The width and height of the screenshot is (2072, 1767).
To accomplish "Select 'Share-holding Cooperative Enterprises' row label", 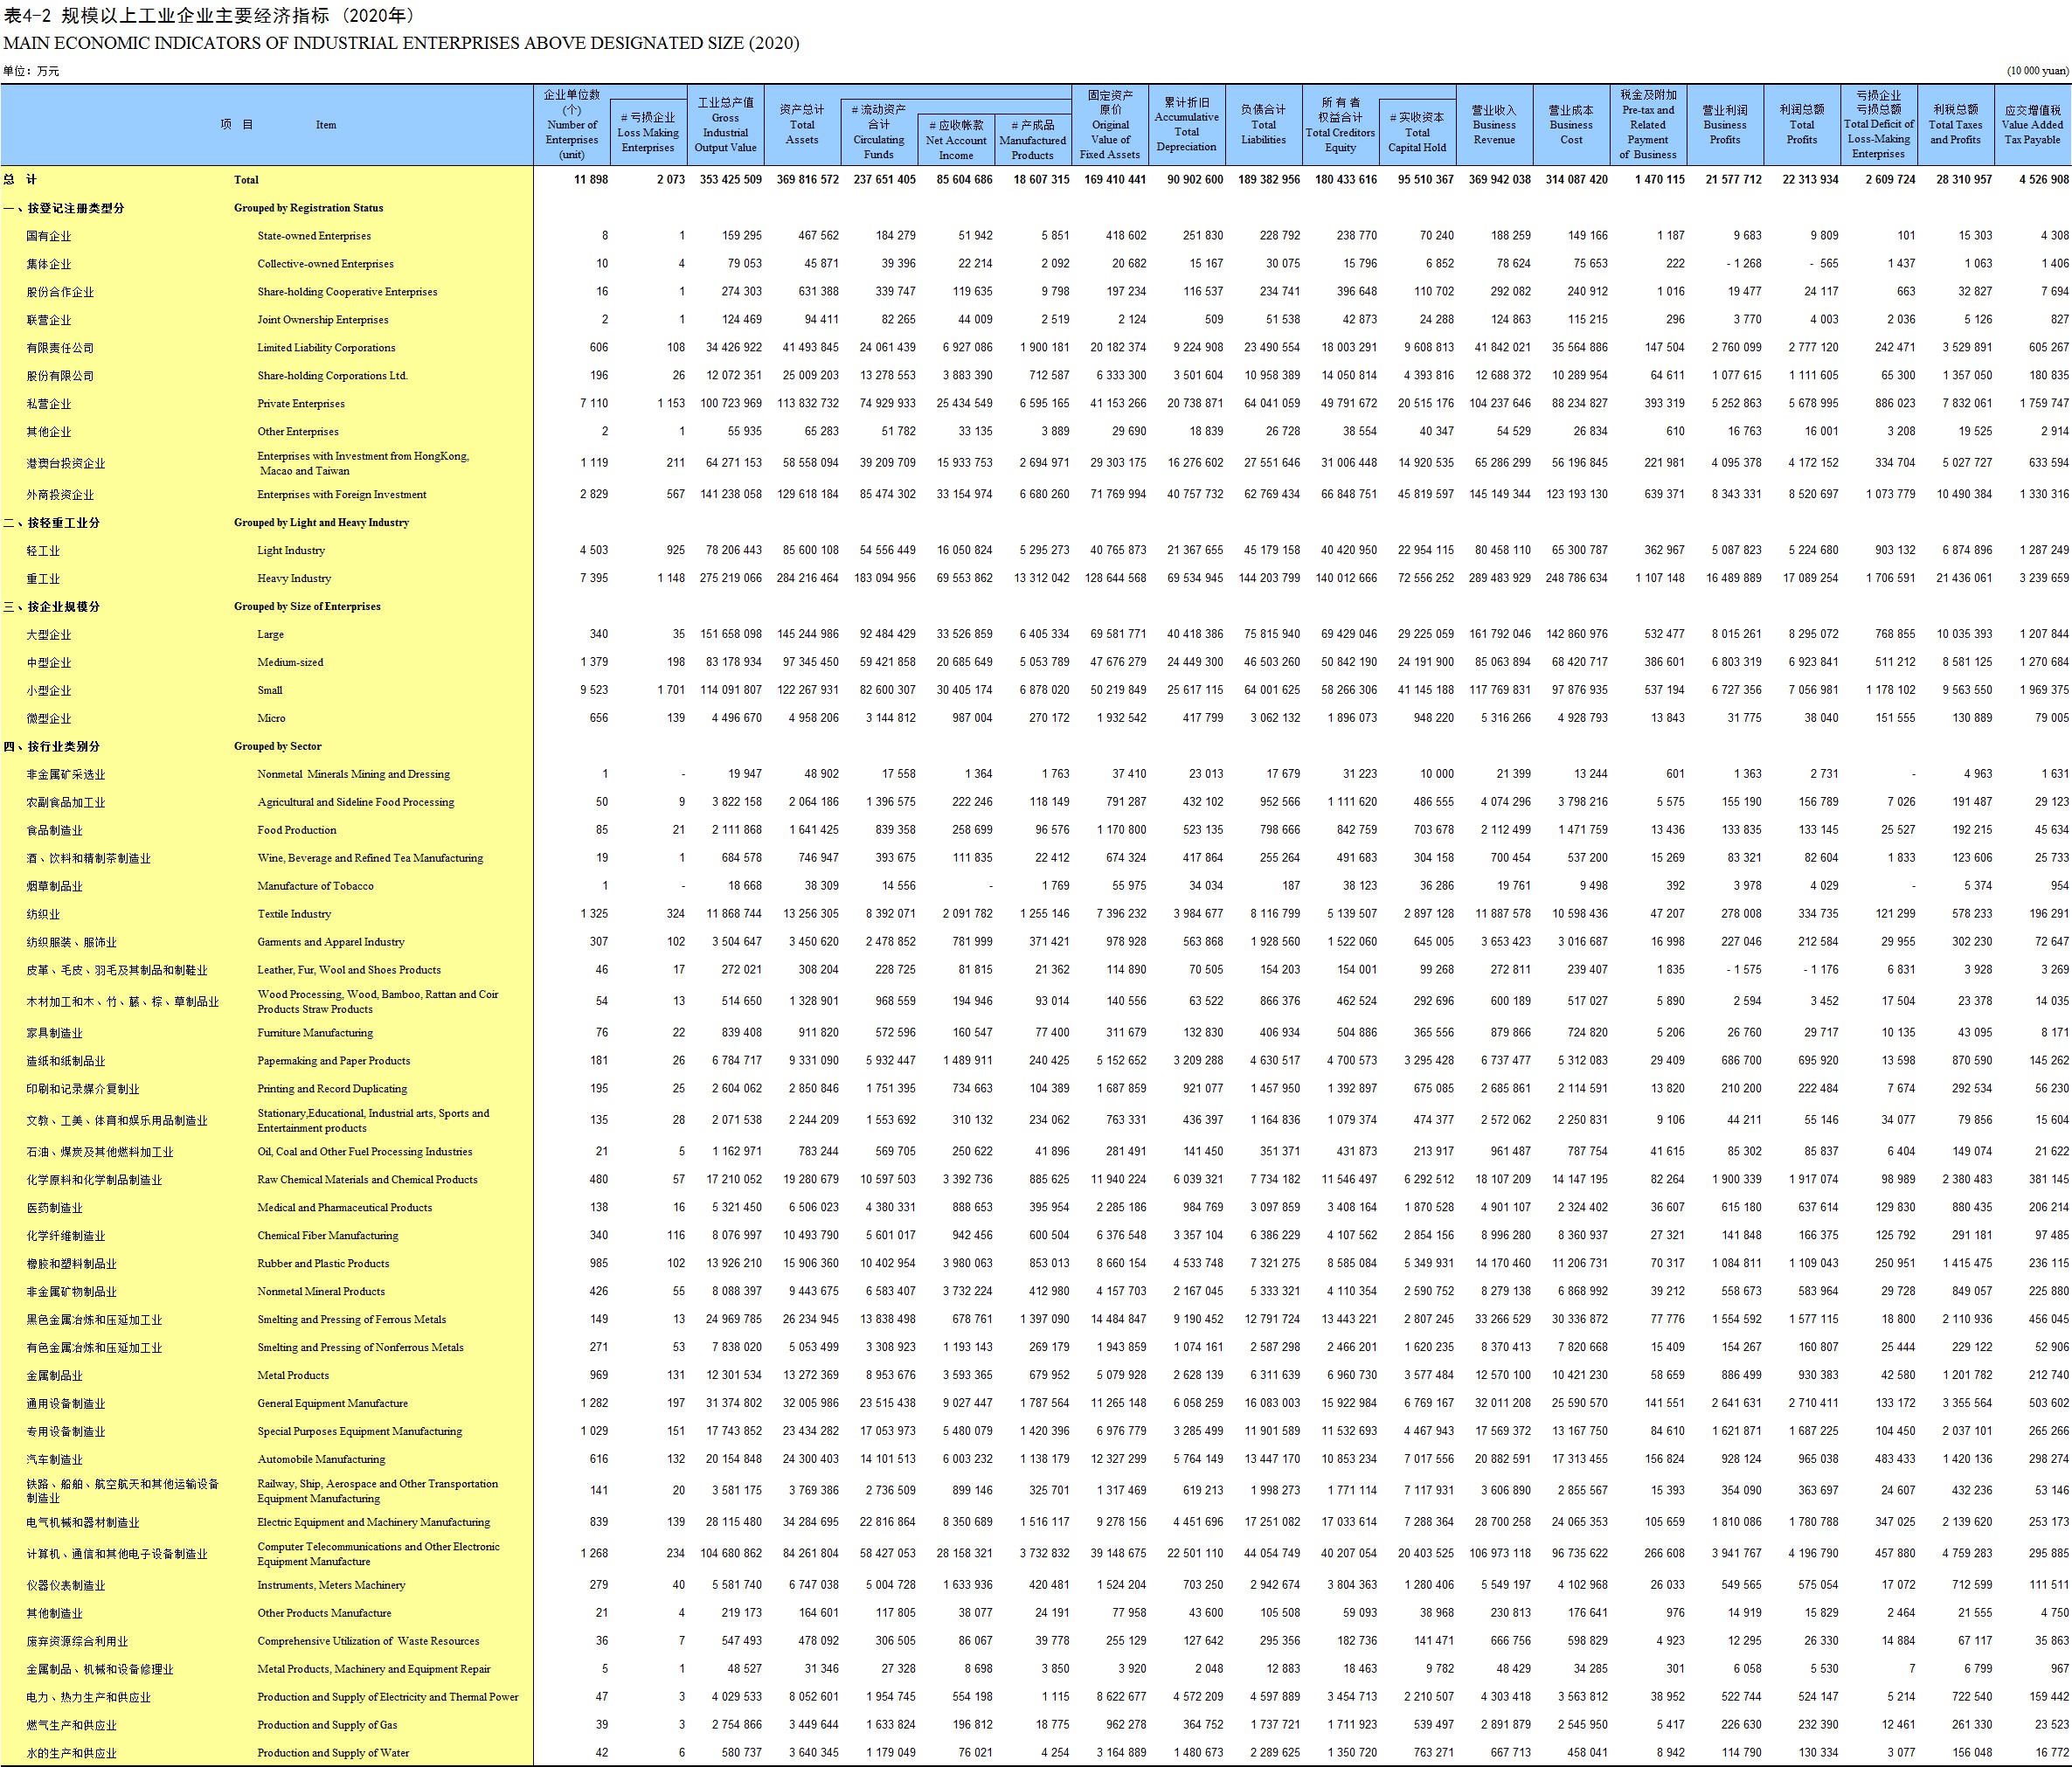I will pyautogui.click(x=347, y=292).
